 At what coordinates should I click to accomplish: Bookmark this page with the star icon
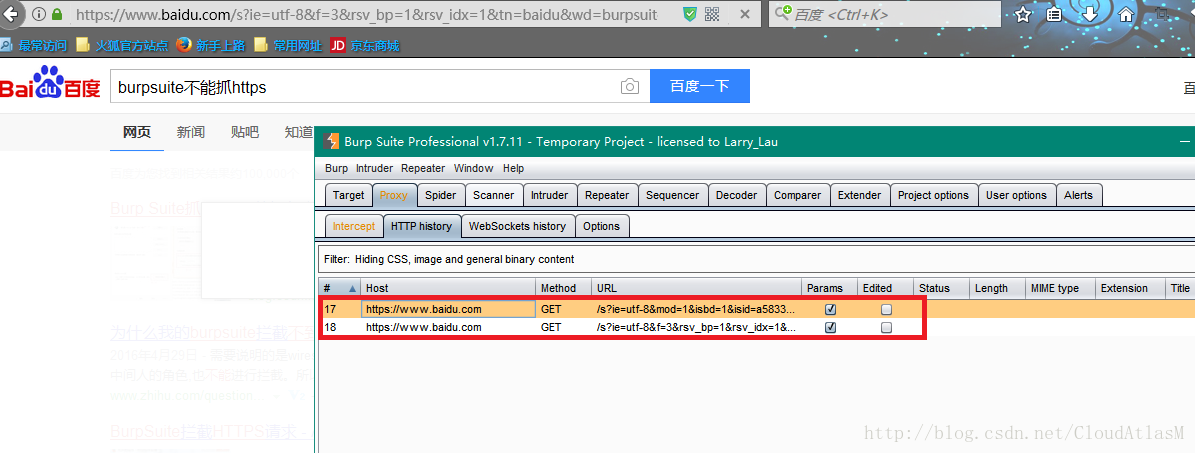coord(1023,14)
